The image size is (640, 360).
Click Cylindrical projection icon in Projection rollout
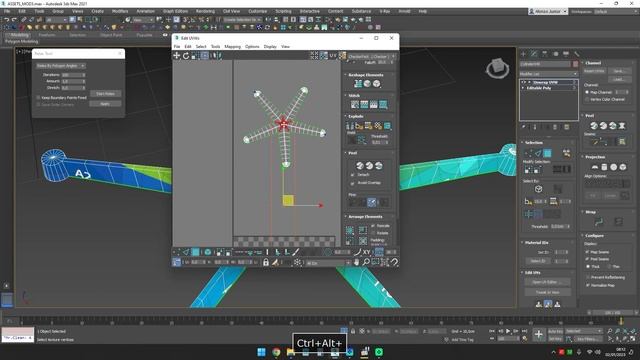coord(604,167)
